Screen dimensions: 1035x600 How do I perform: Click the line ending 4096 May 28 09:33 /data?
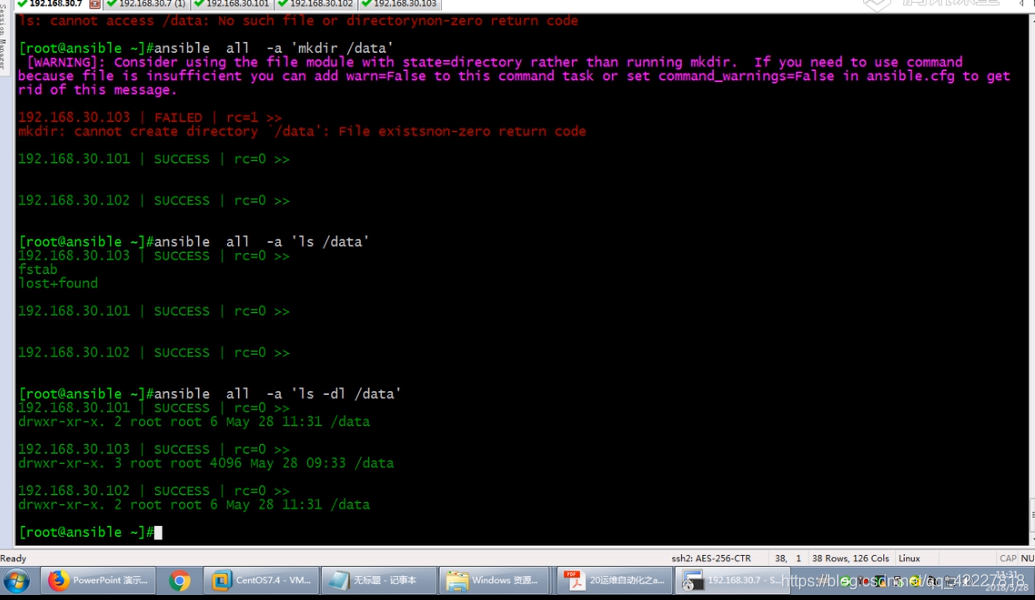[206, 463]
